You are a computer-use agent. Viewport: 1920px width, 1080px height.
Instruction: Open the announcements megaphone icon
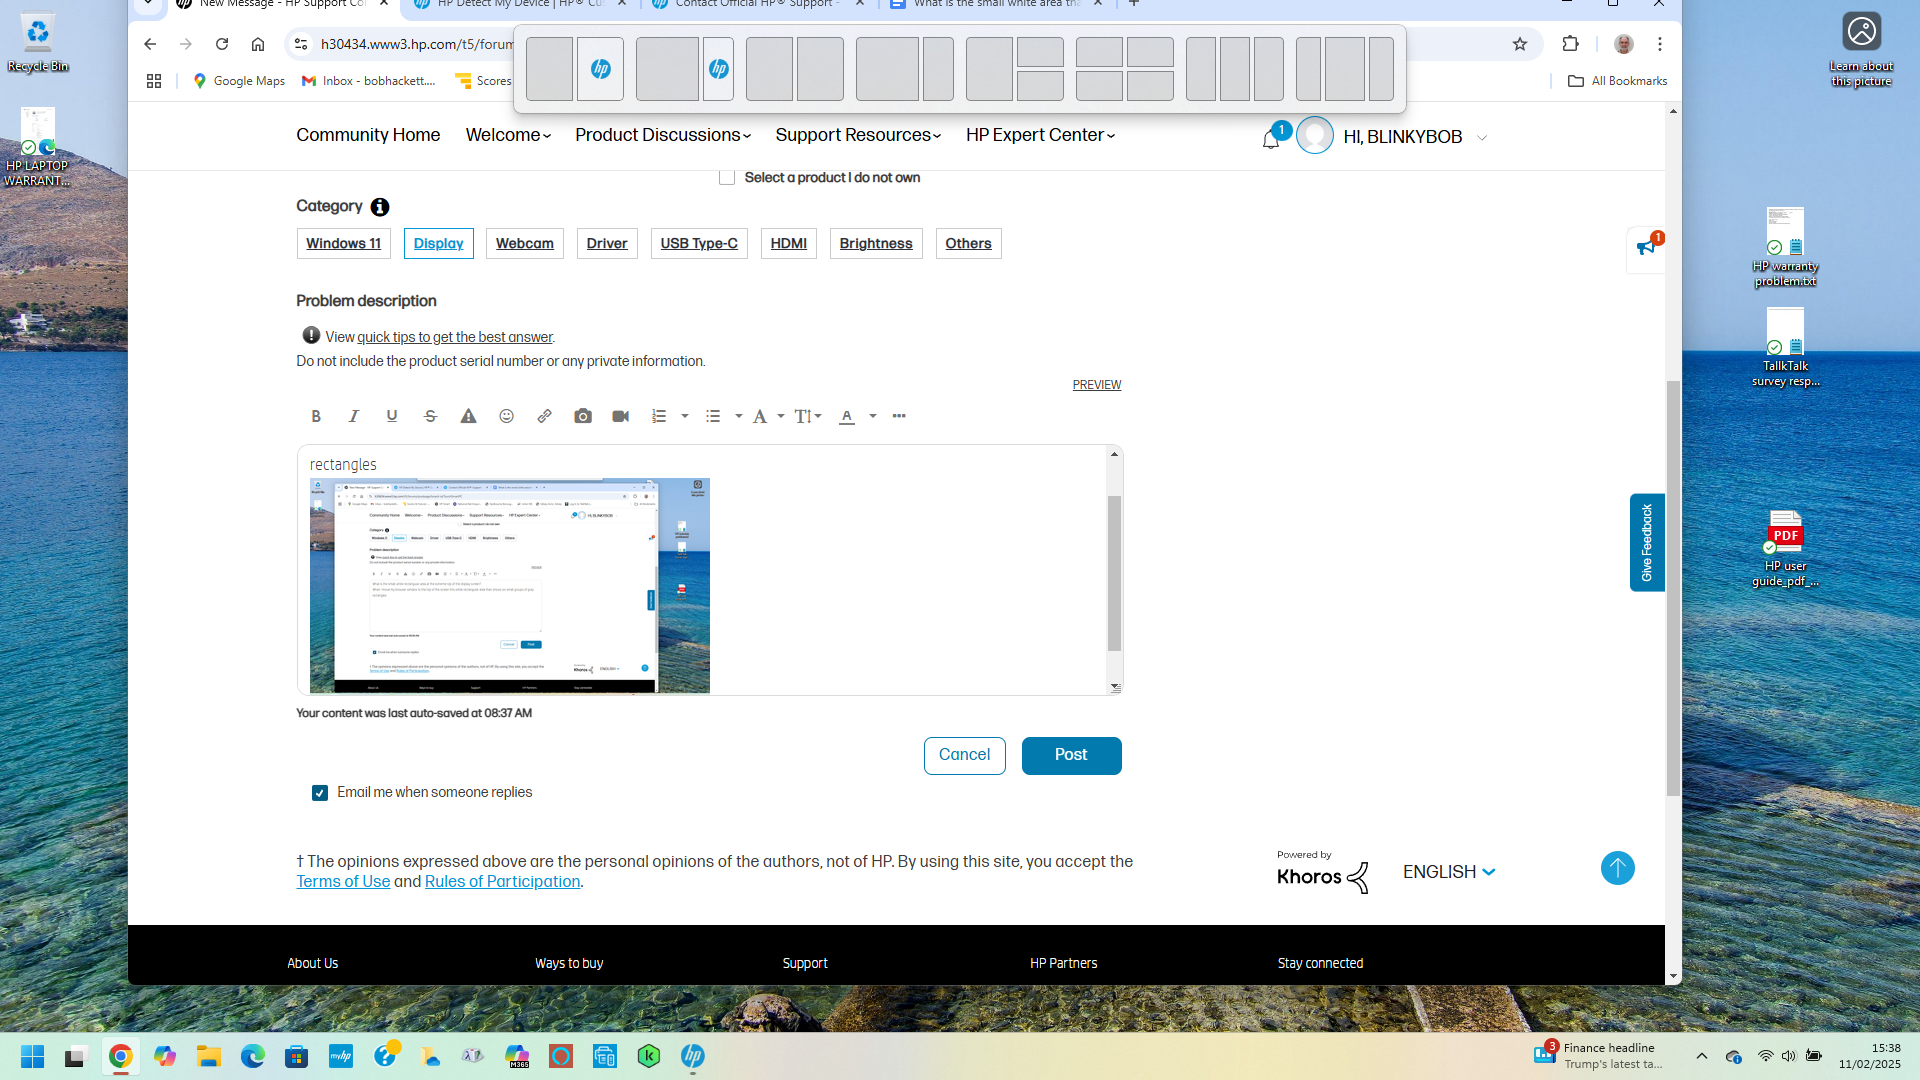click(1646, 247)
